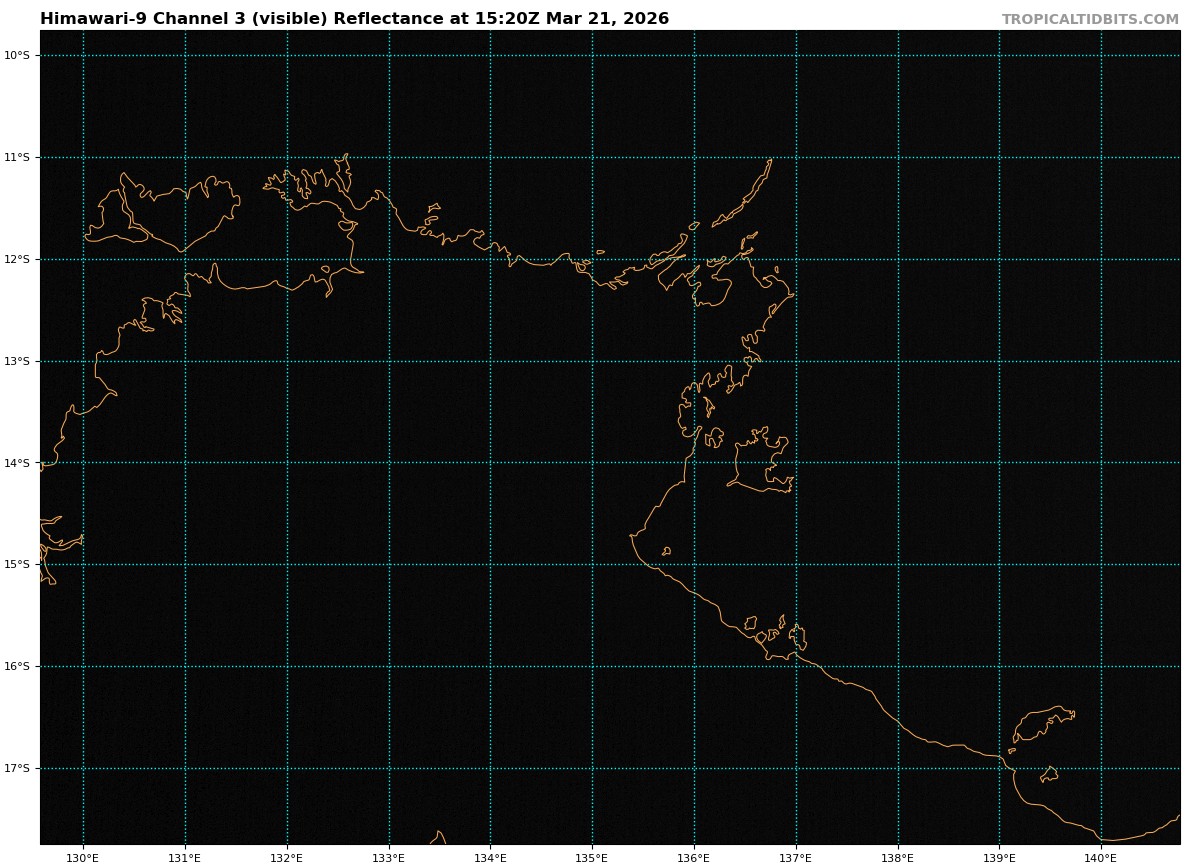Click the 134°E longitude label
Screen dimensions: 1200x867
(x=490, y=858)
